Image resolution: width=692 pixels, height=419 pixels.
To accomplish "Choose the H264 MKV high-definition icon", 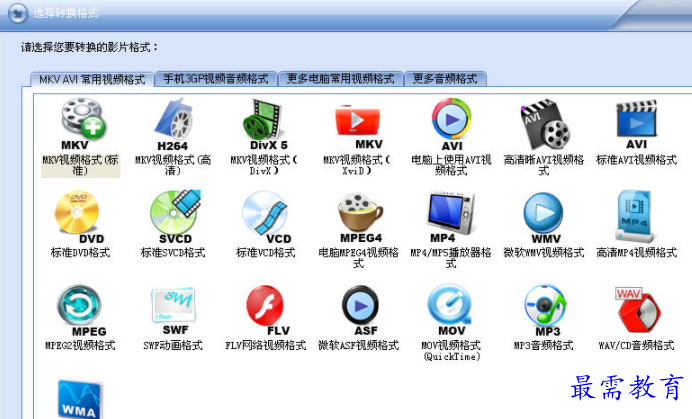I will (x=173, y=125).
